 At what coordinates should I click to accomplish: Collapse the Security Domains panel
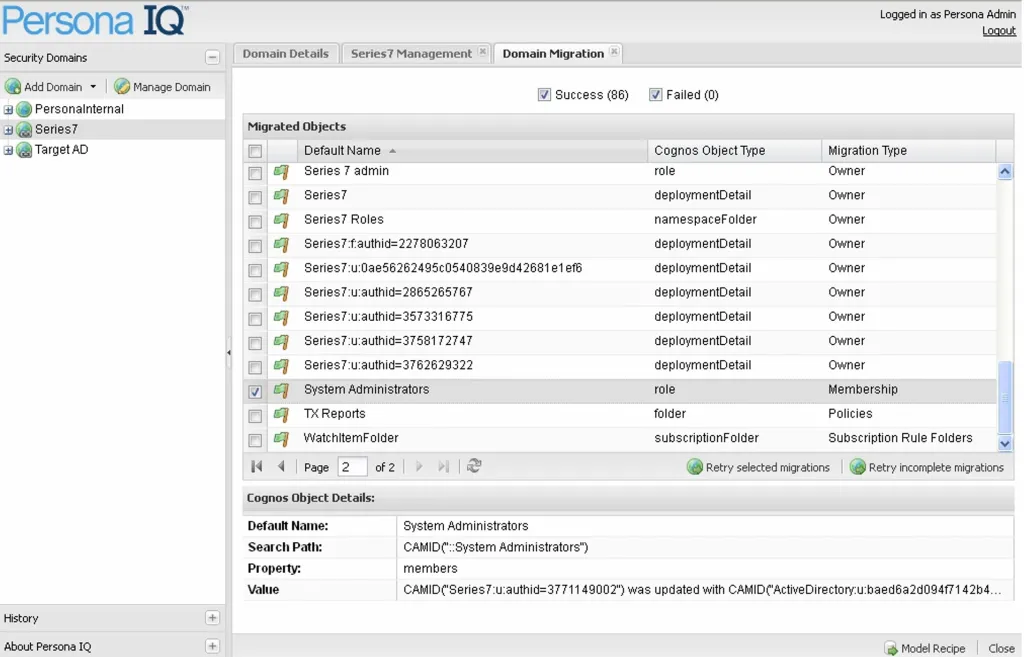point(212,57)
